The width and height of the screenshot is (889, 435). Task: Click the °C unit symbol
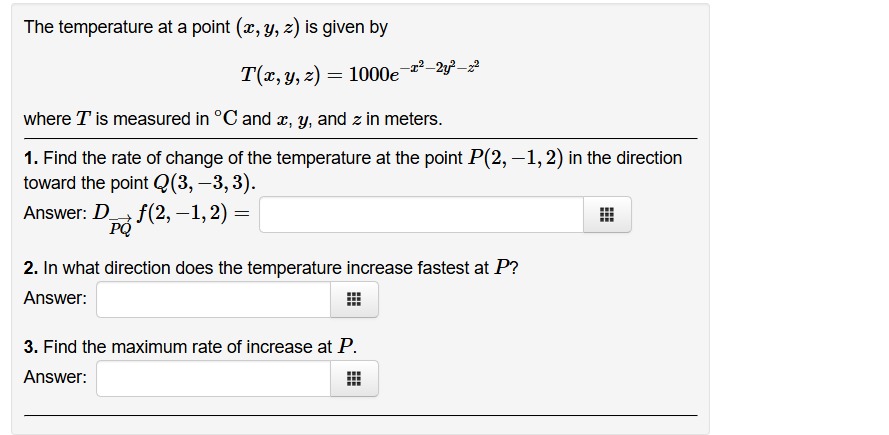(x=226, y=119)
